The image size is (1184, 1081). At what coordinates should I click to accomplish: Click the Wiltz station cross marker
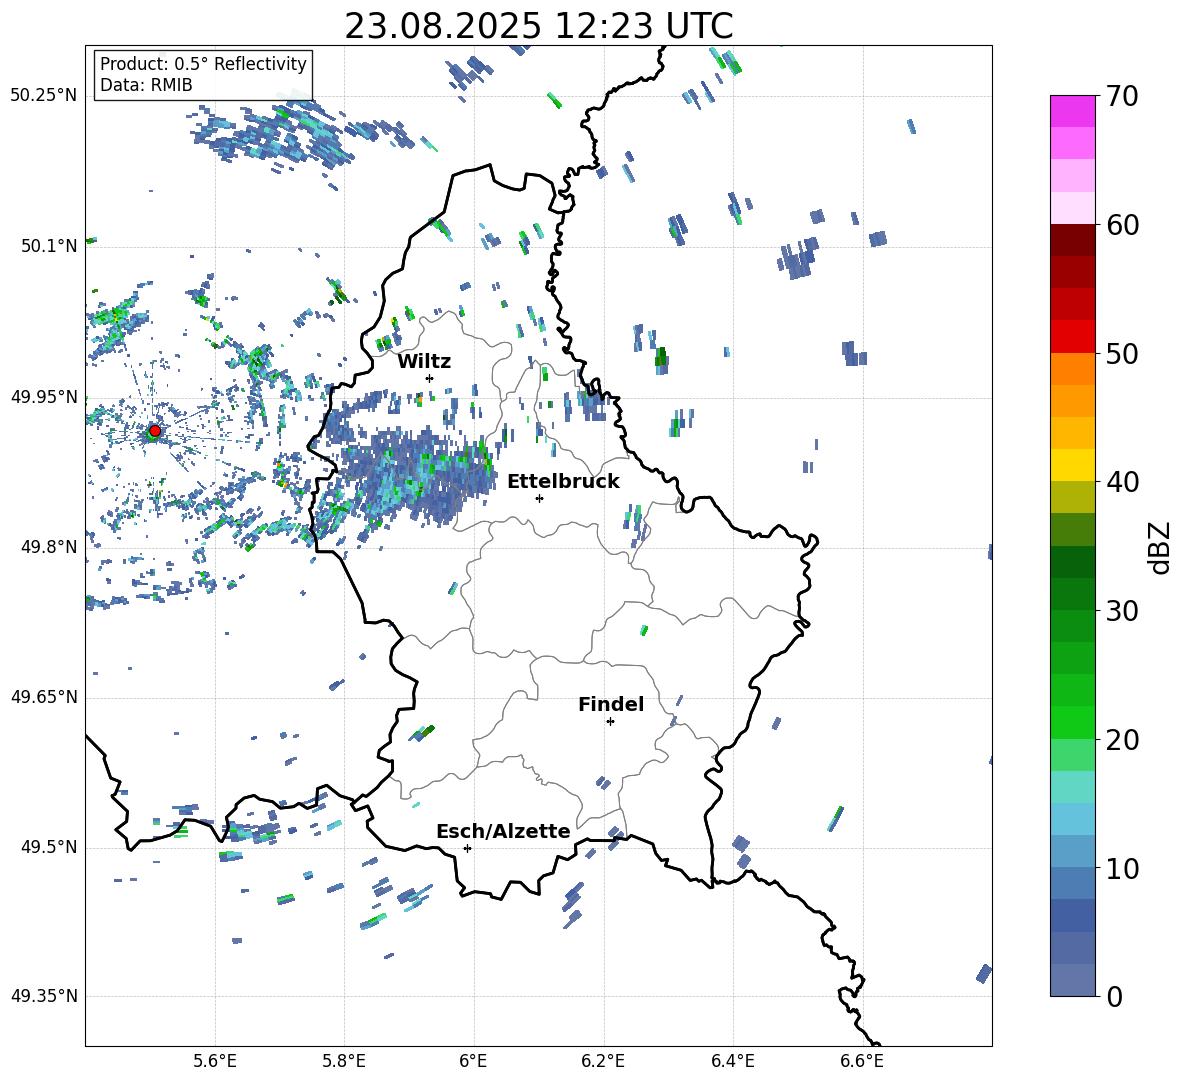click(430, 378)
